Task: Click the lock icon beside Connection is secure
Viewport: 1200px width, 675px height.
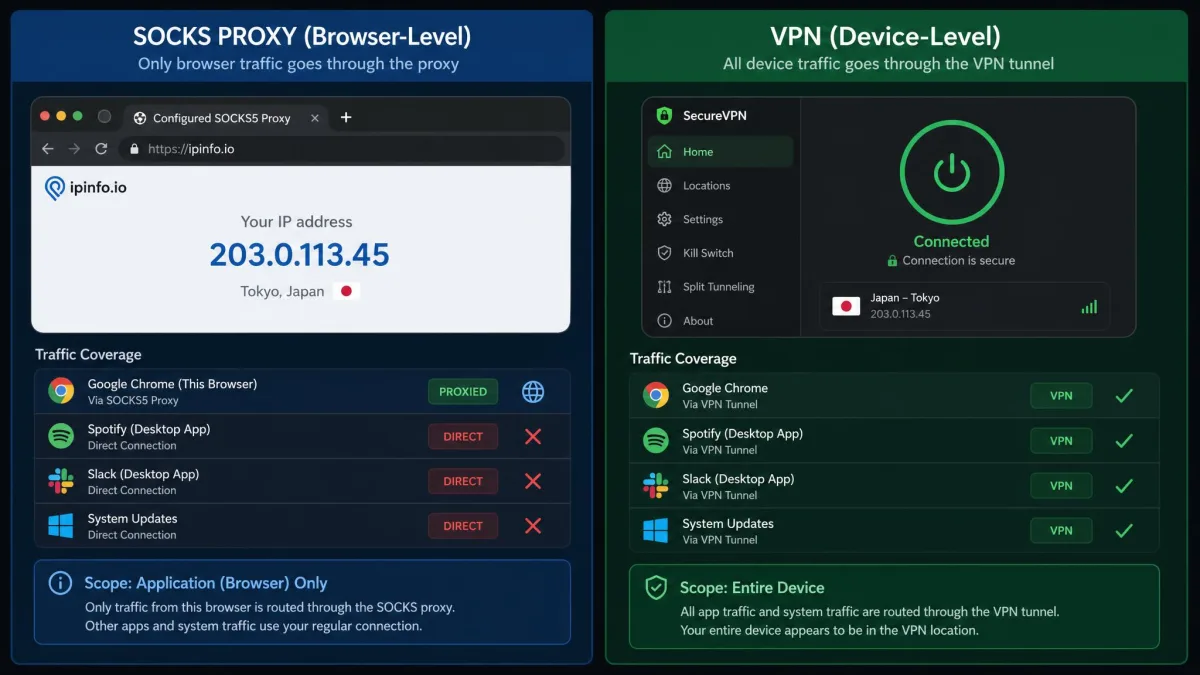Action: pyautogui.click(x=893, y=261)
